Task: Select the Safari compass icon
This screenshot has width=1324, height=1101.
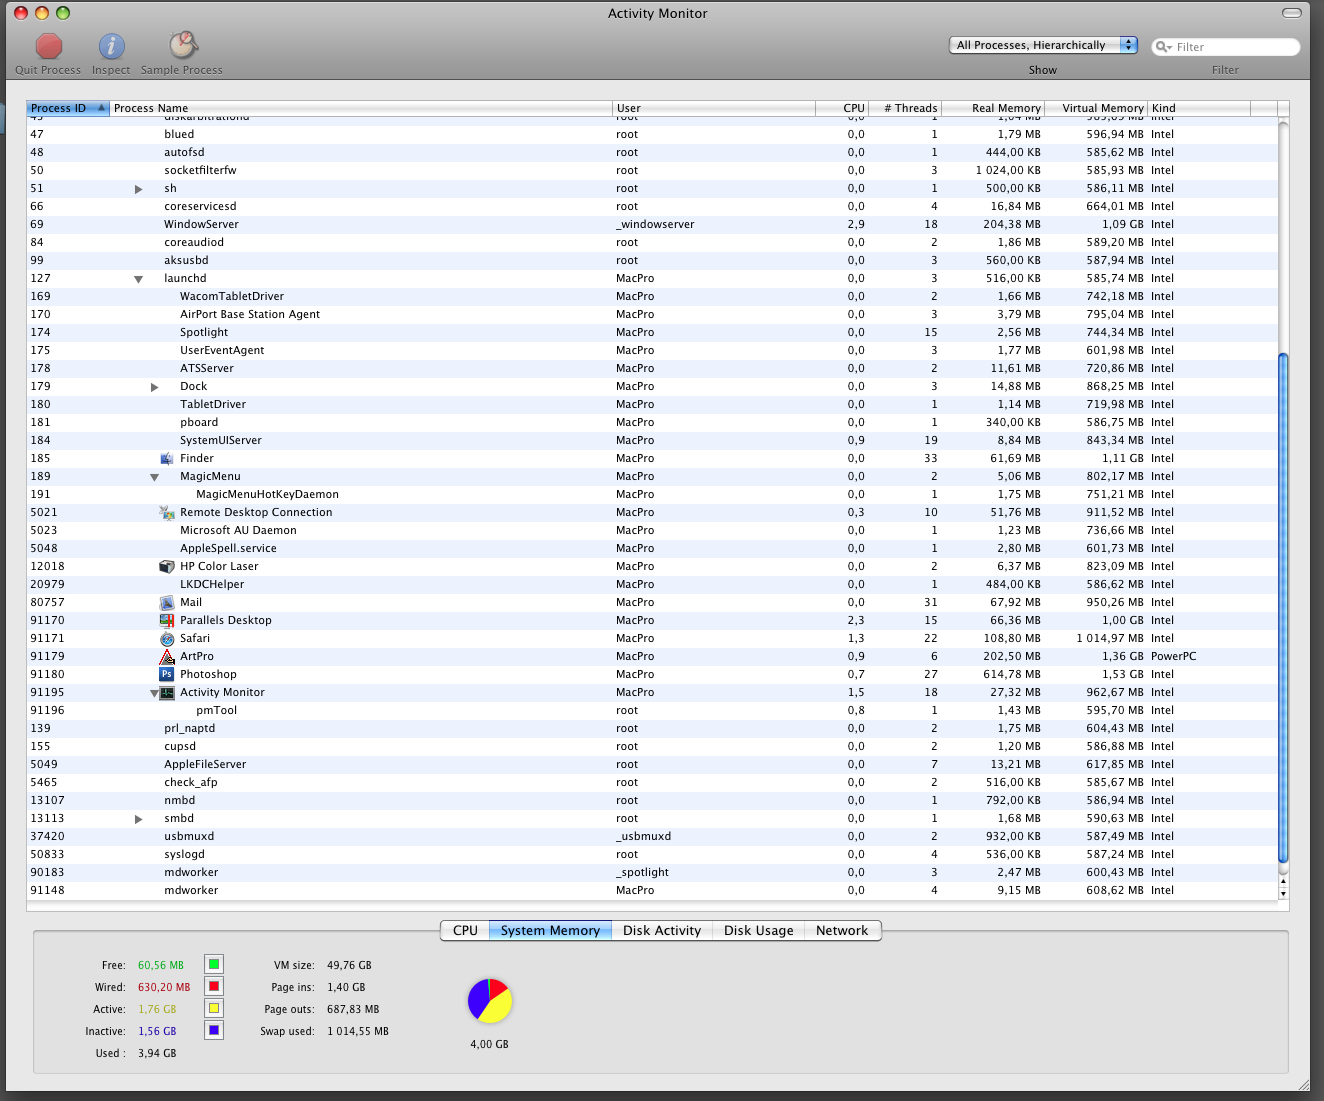Action: tap(167, 638)
